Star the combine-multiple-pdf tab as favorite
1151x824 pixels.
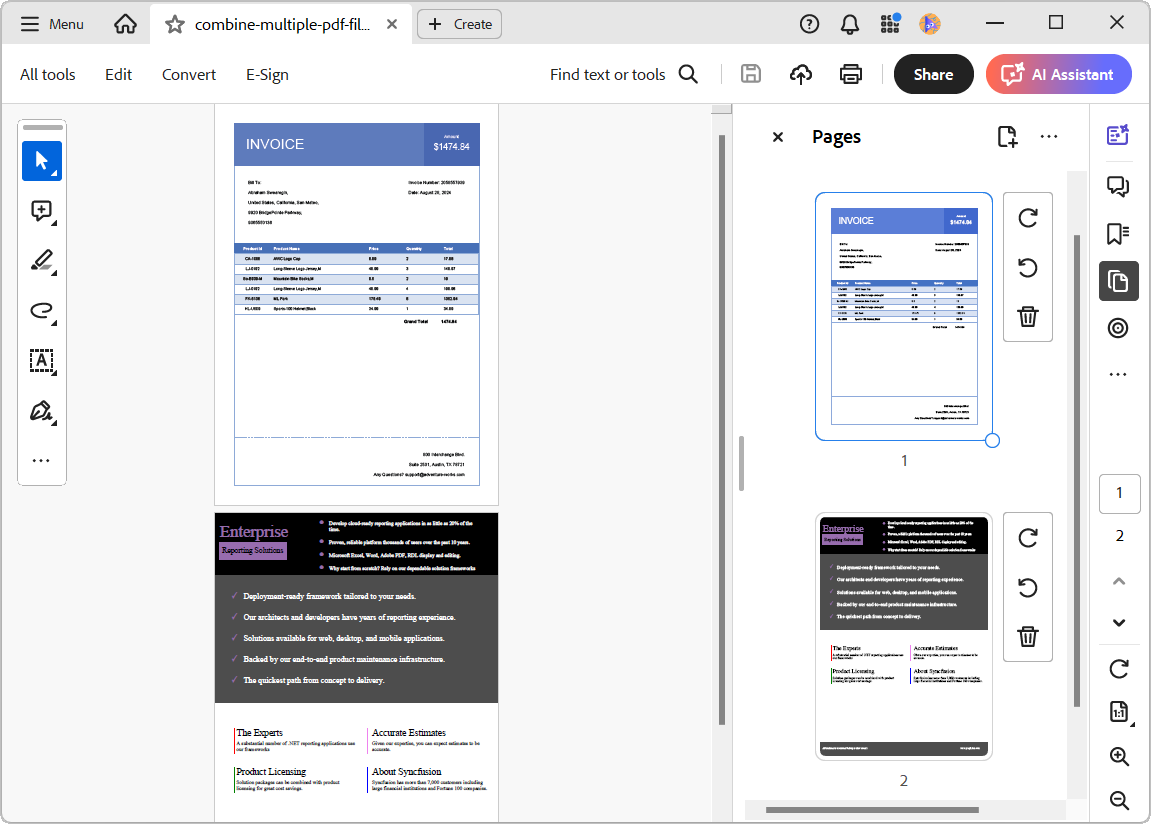[x=175, y=25]
